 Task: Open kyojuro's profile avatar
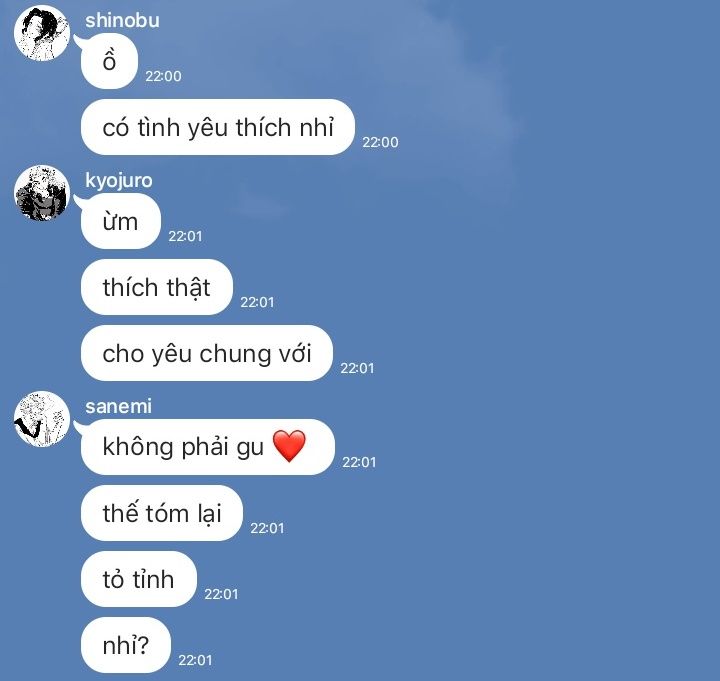[x=42, y=193]
